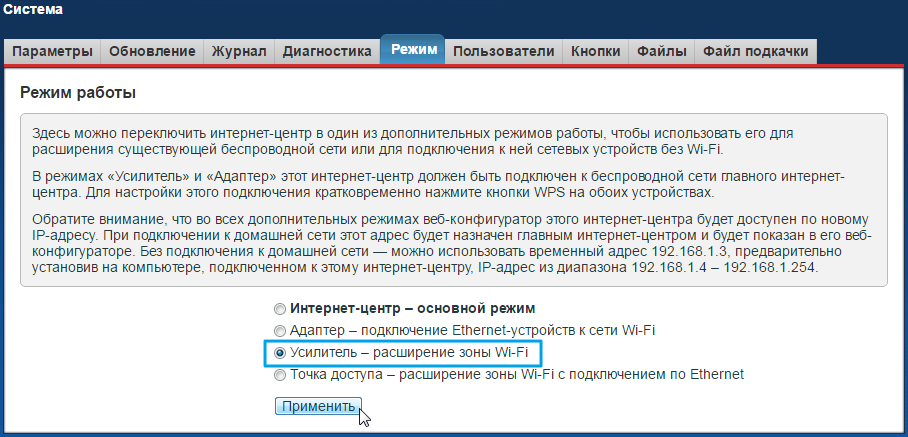Choose Точка доступа with Ethernet radio option
This screenshot has height=437, width=908.
(x=280, y=375)
